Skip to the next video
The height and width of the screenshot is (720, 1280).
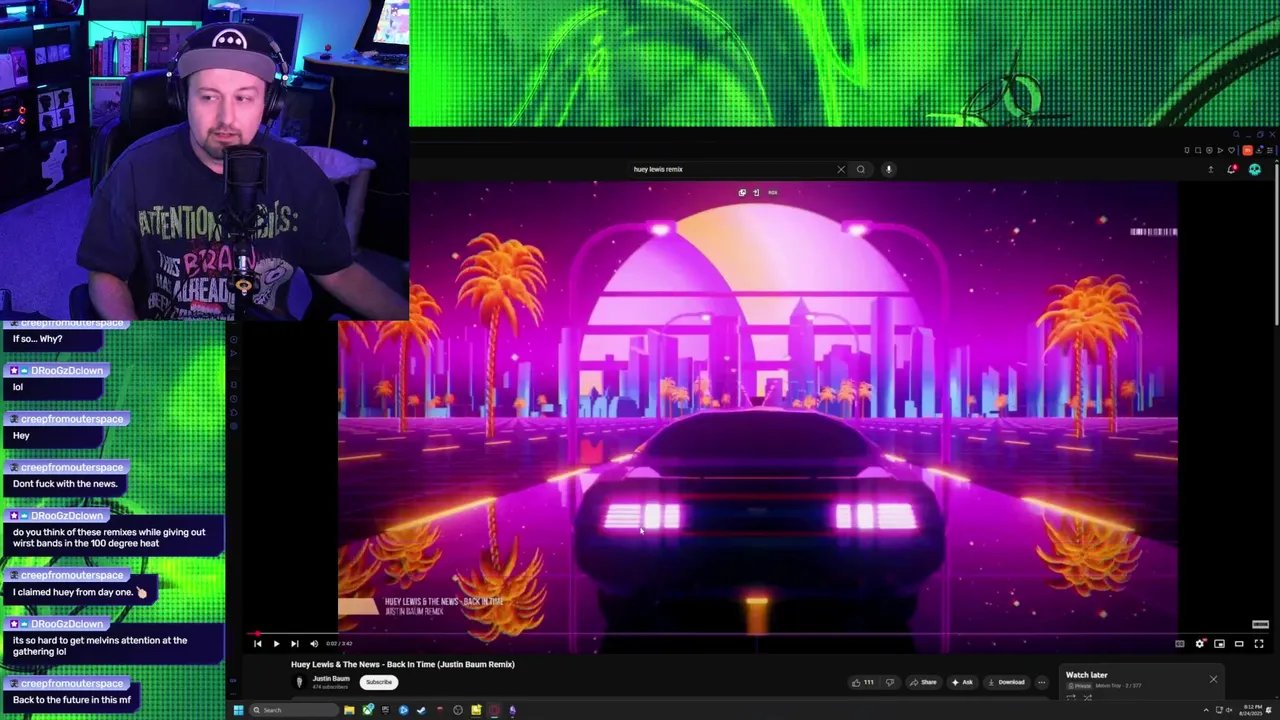[x=294, y=644]
